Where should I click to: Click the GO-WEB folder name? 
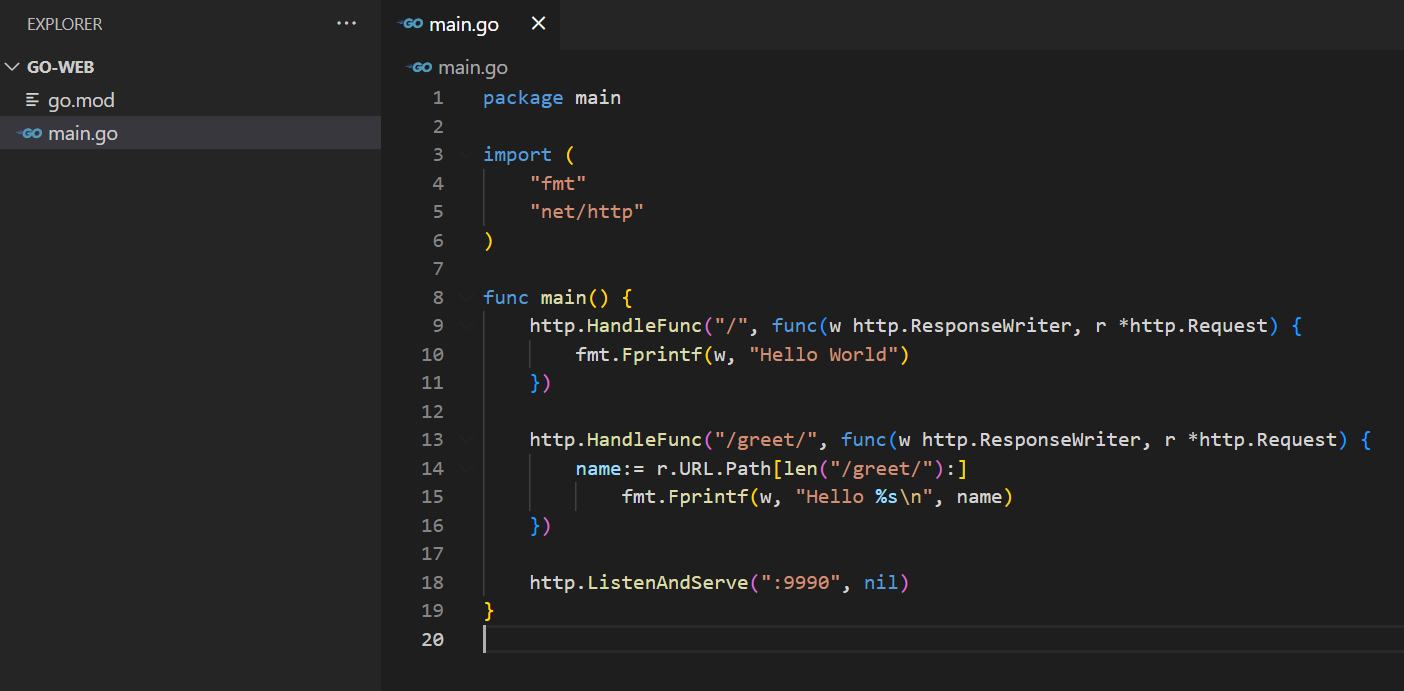(x=61, y=67)
